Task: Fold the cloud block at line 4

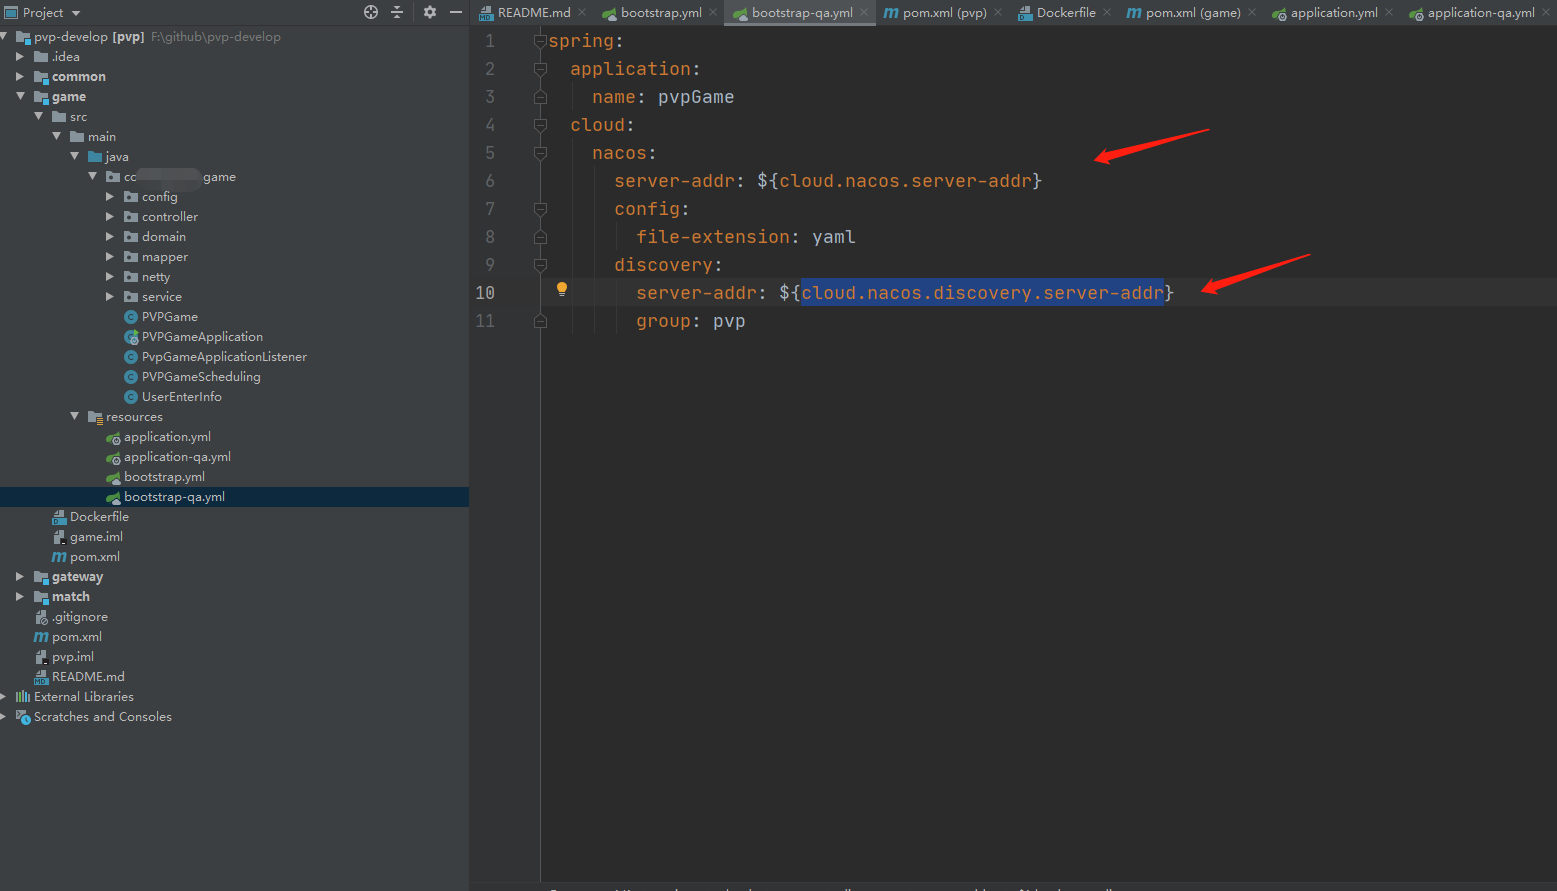Action: point(540,125)
